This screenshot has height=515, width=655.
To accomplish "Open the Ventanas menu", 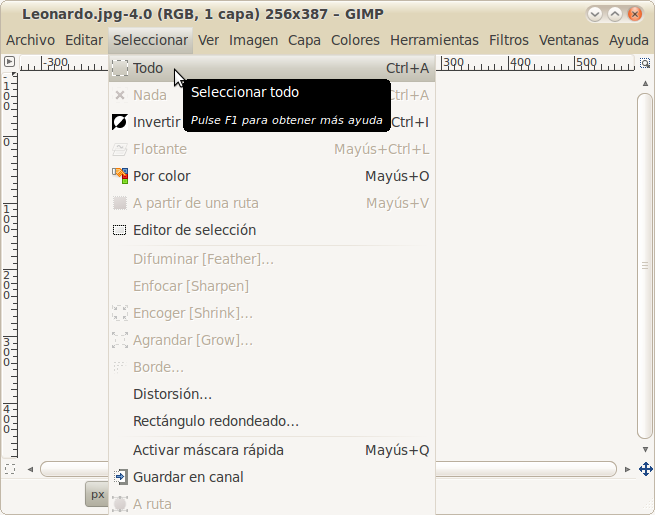I will point(569,40).
